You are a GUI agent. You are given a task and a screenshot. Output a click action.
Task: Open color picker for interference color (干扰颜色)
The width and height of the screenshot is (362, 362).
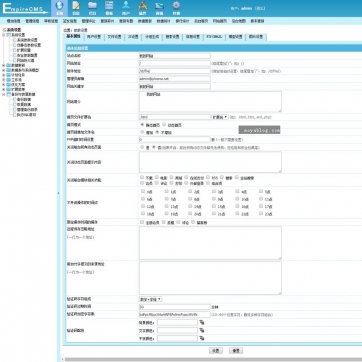(x=202, y=338)
